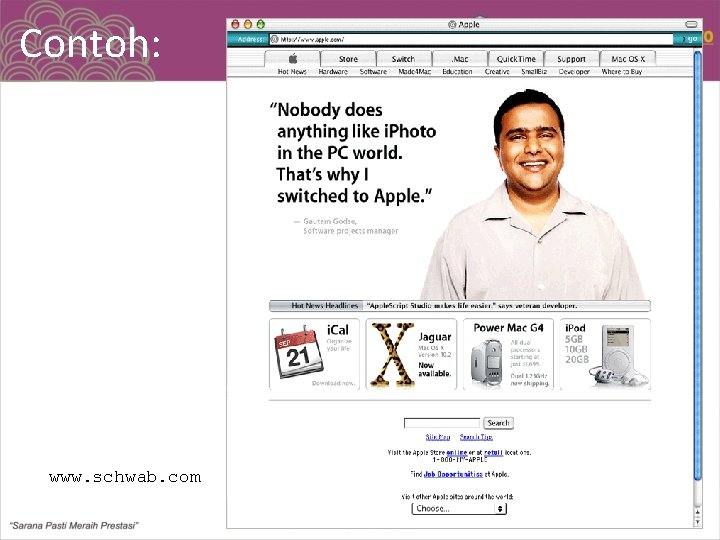
Task: Click the iCal calendar icon
Action: [x=298, y=352]
